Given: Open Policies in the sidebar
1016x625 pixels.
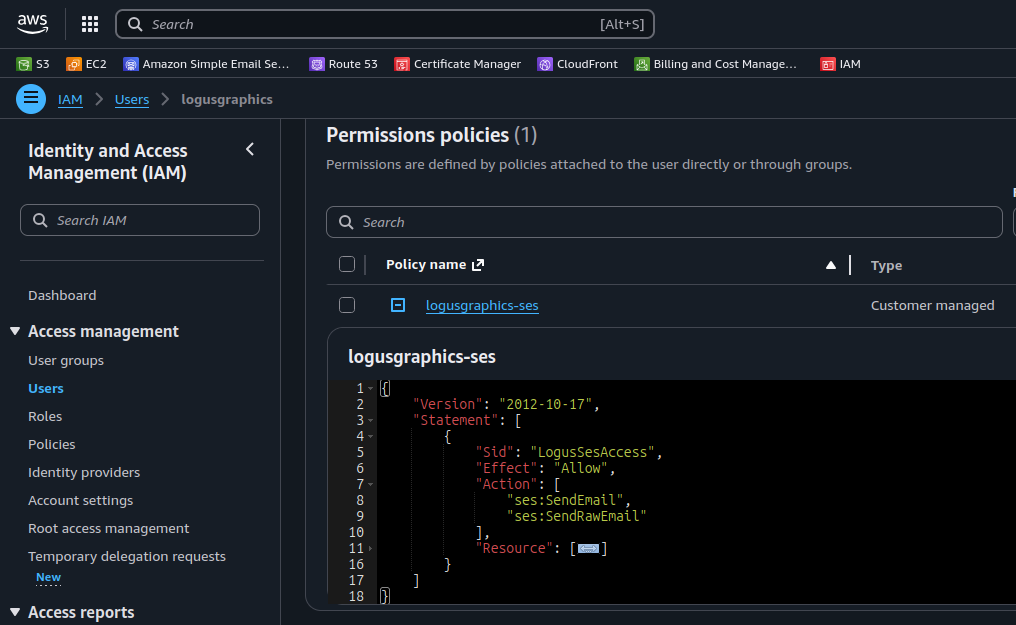Looking at the screenshot, I should pyautogui.click(x=52, y=444).
